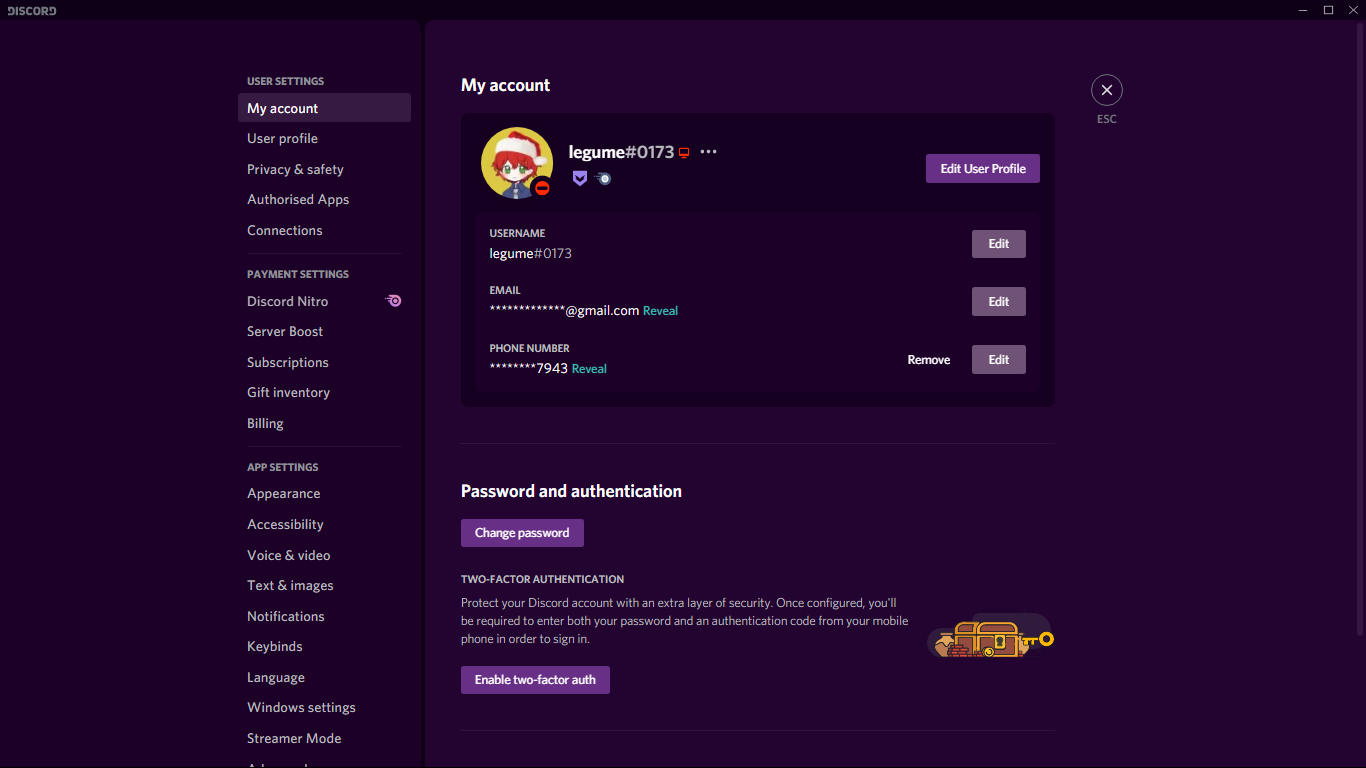
Task: Click the HypeSquad purple badge icon
Action: point(579,178)
